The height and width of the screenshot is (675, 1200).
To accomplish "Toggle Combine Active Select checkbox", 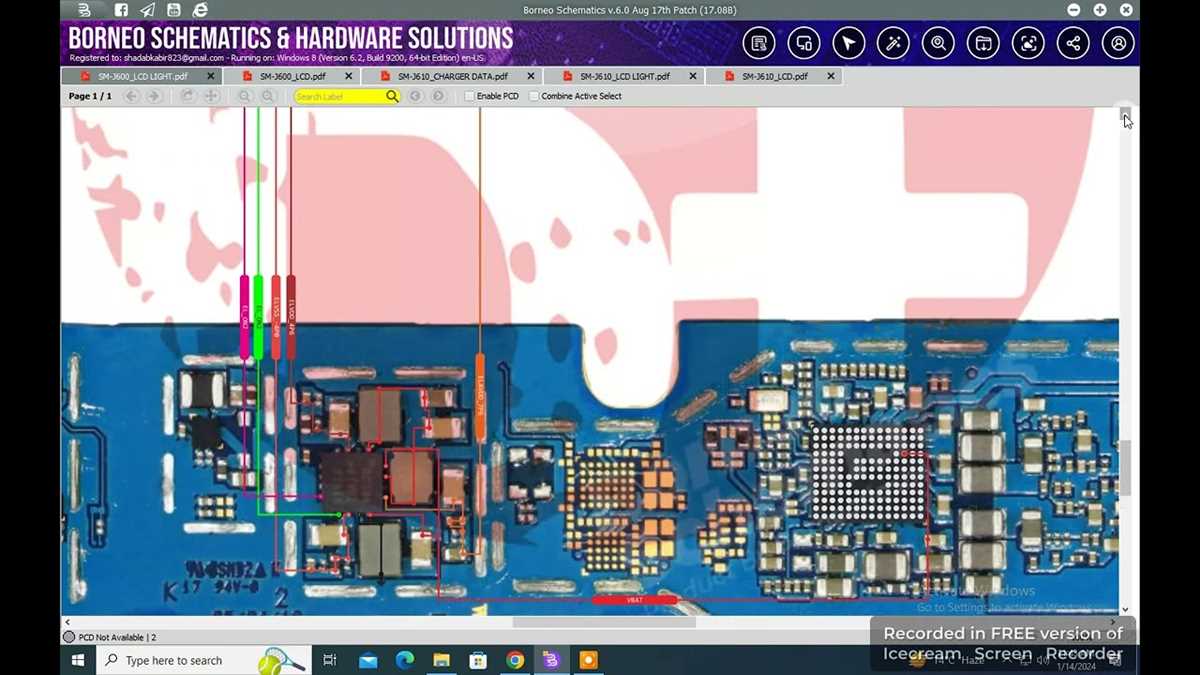I will pyautogui.click(x=534, y=96).
